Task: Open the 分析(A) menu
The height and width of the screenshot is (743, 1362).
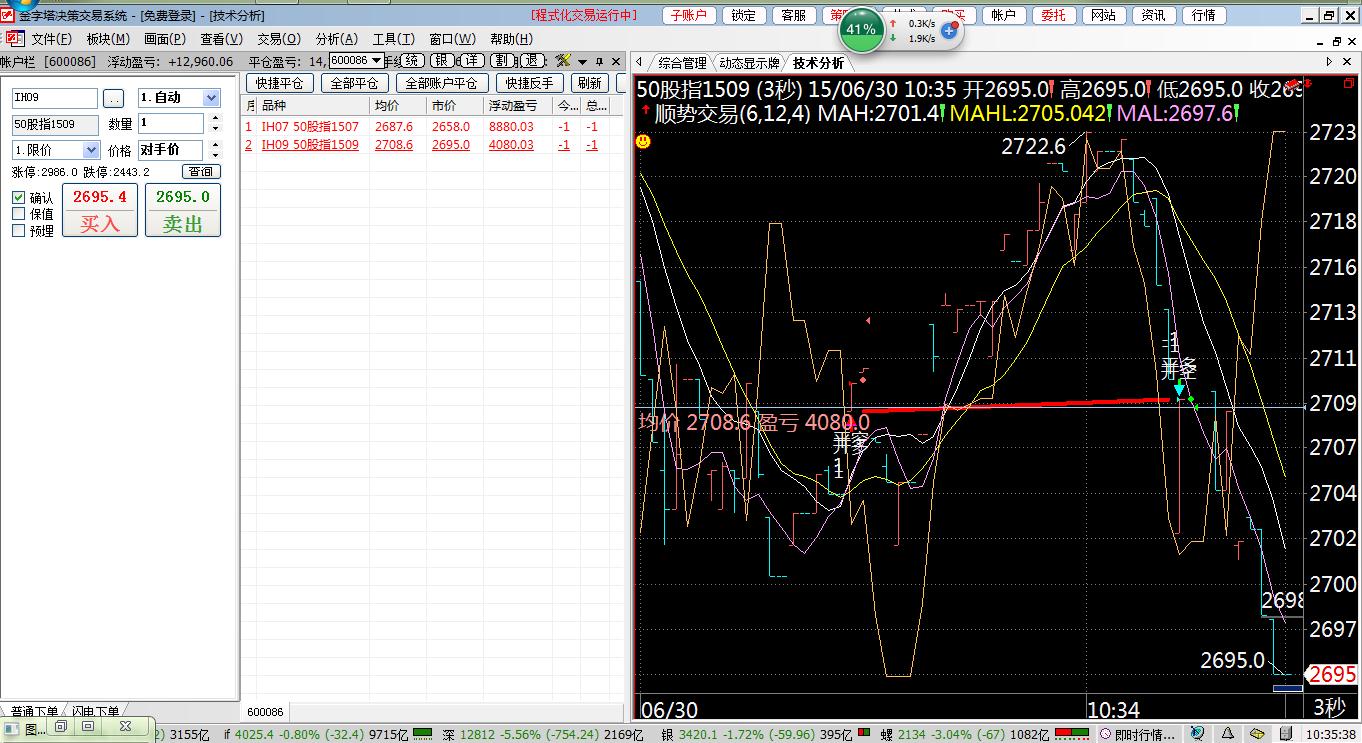Action: click(x=336, y=39)
